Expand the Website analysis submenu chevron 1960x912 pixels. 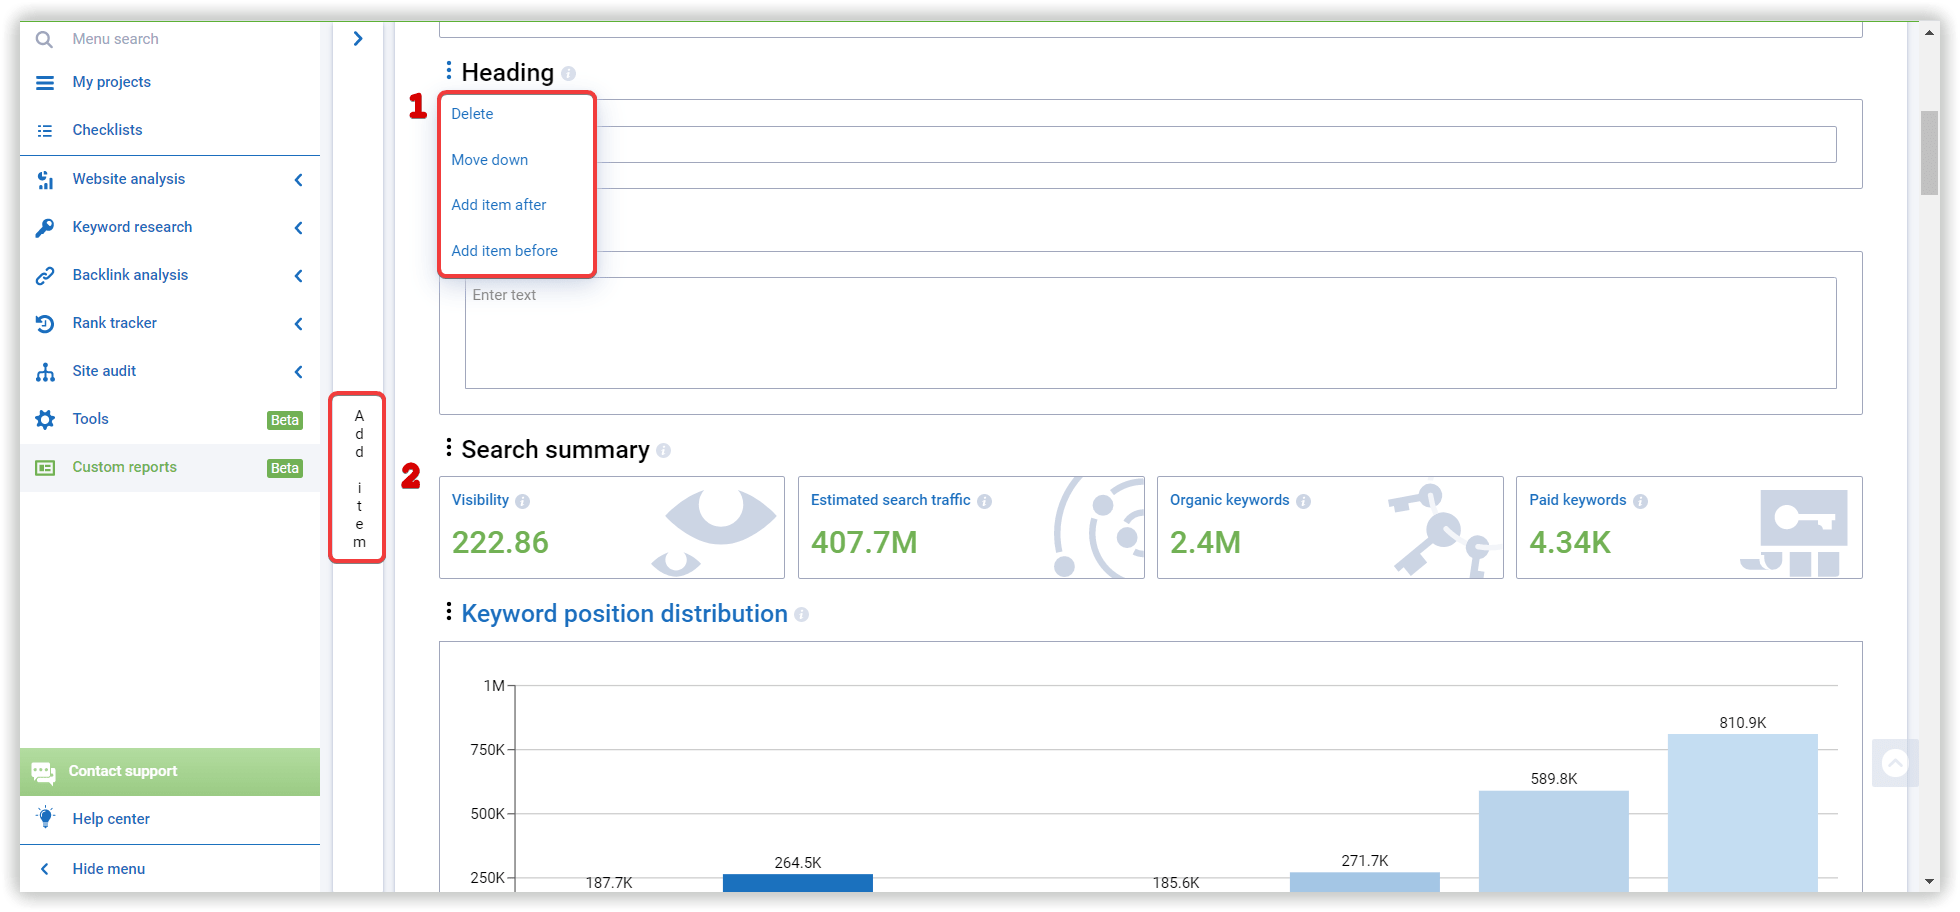[x=298, y=180]
